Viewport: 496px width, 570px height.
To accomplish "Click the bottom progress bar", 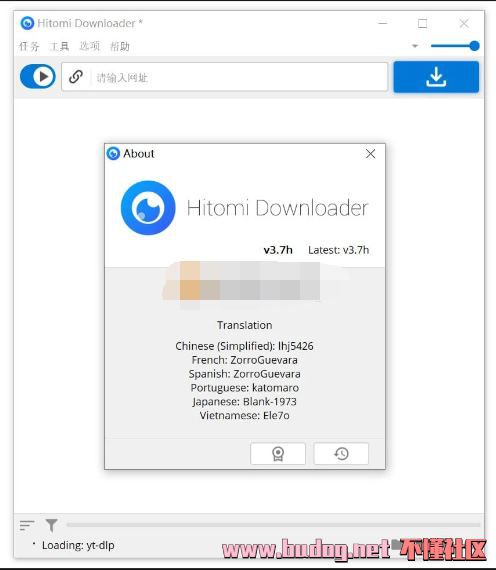I will point(273,525).
